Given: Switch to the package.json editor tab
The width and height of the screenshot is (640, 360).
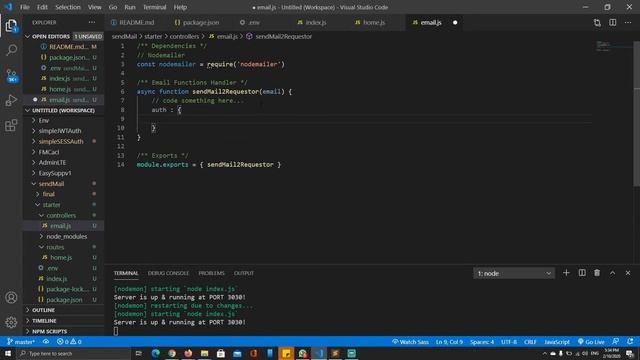Looking at the screenshot, I should click(197, 22).
